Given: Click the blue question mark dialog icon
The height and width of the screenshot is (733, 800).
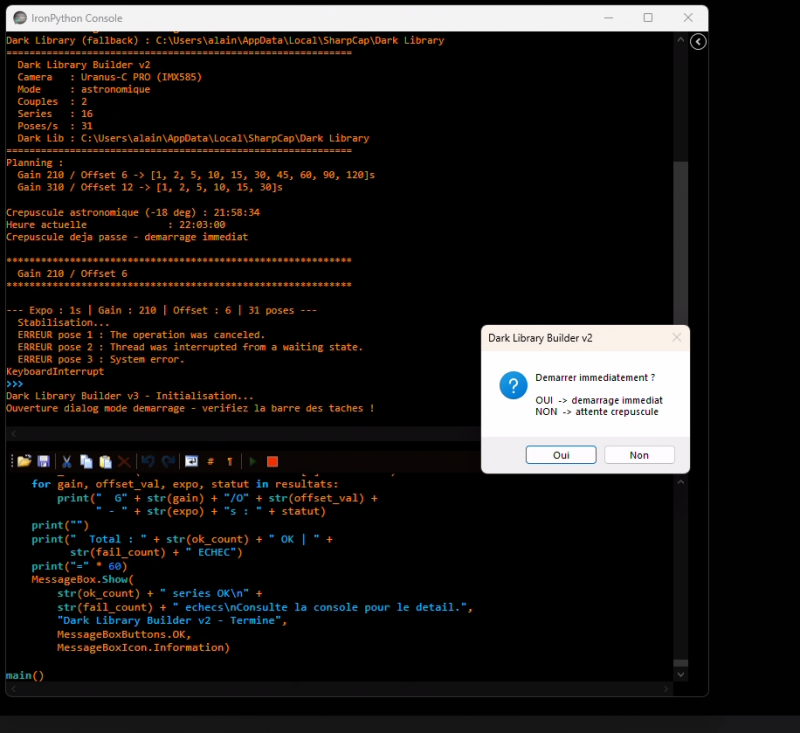Looking at the screenshot, I should (x=513, y=385).
